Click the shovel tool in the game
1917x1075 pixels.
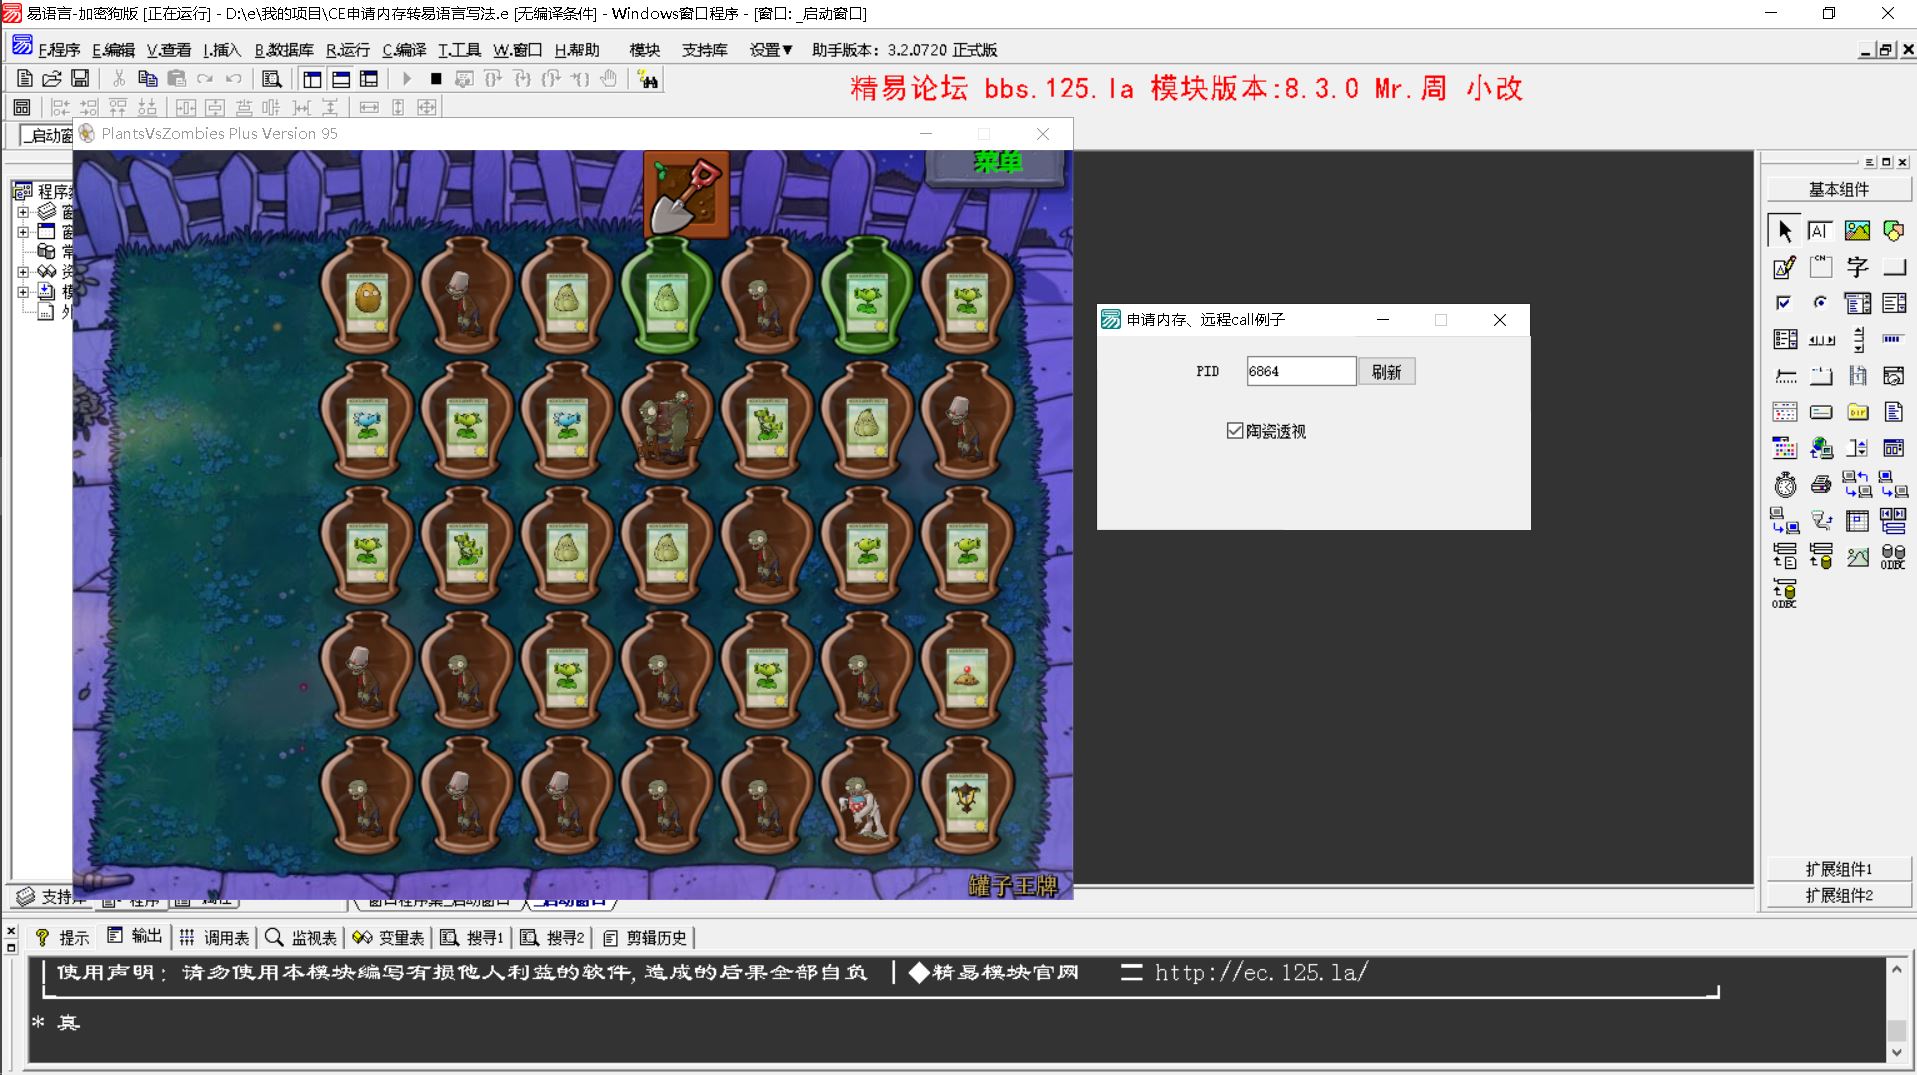686,195
